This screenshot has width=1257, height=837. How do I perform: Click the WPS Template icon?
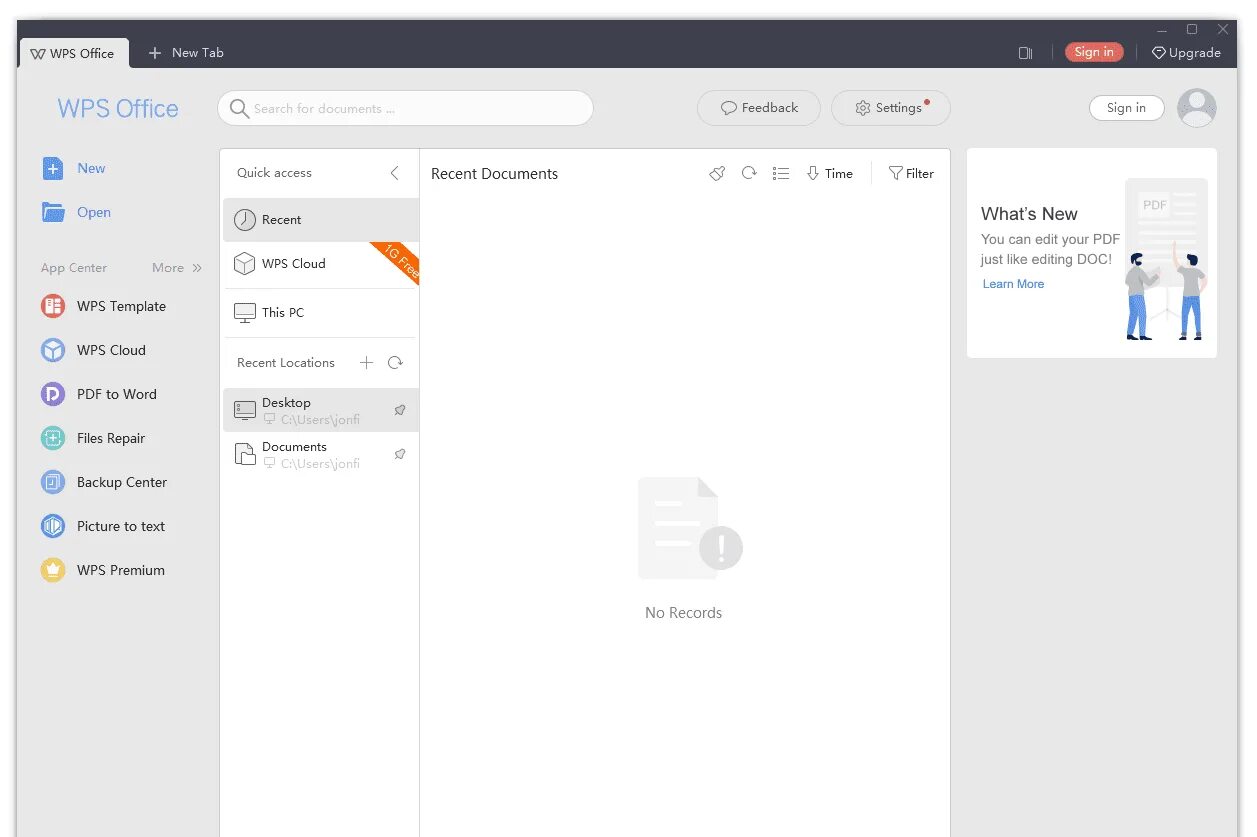[x=53, y=306]
